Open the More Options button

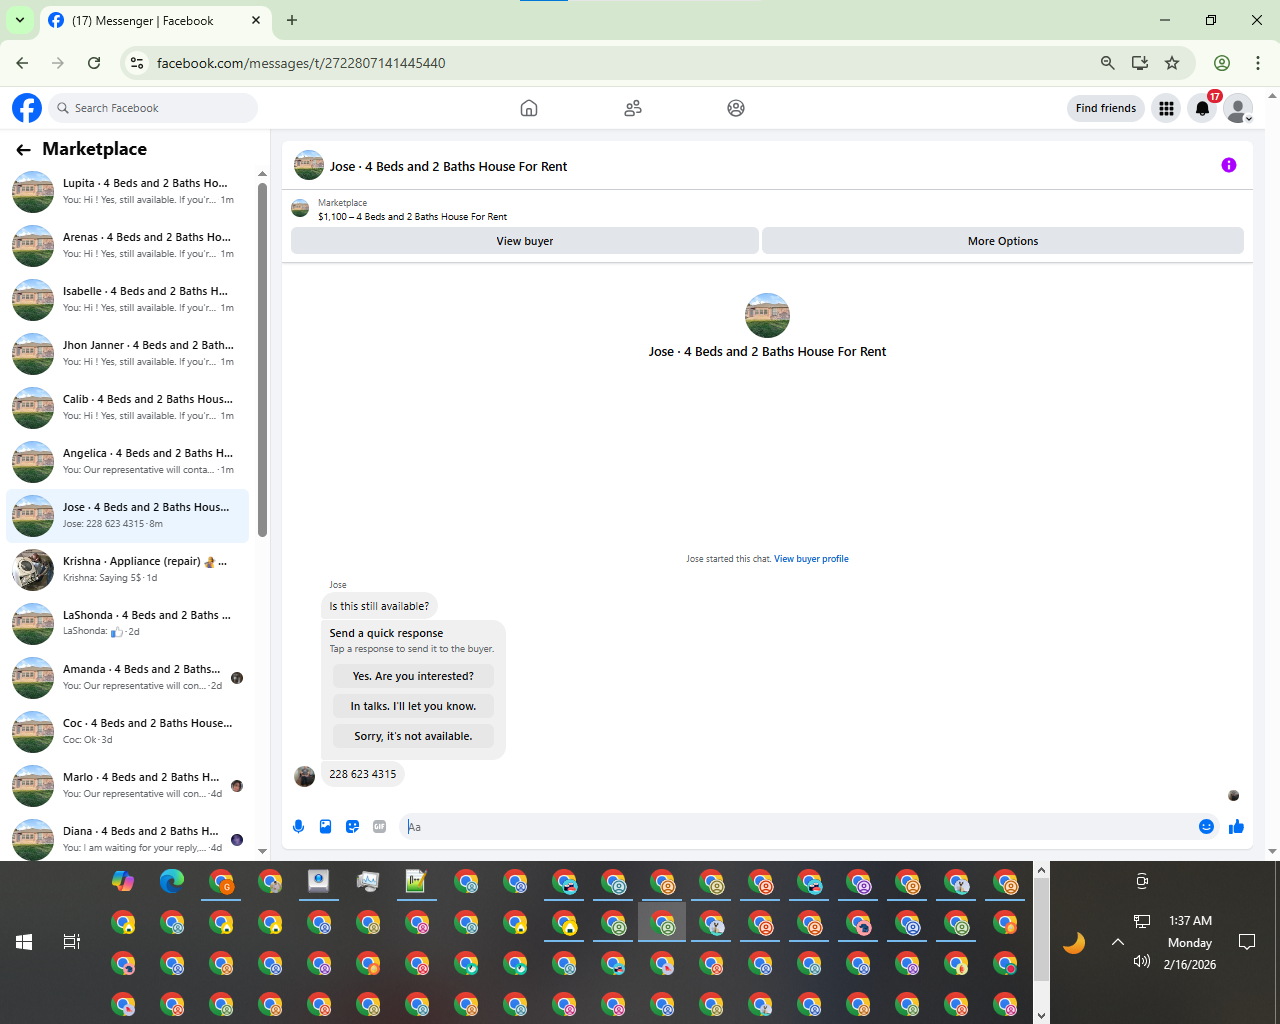click(x=1003, y=241)
